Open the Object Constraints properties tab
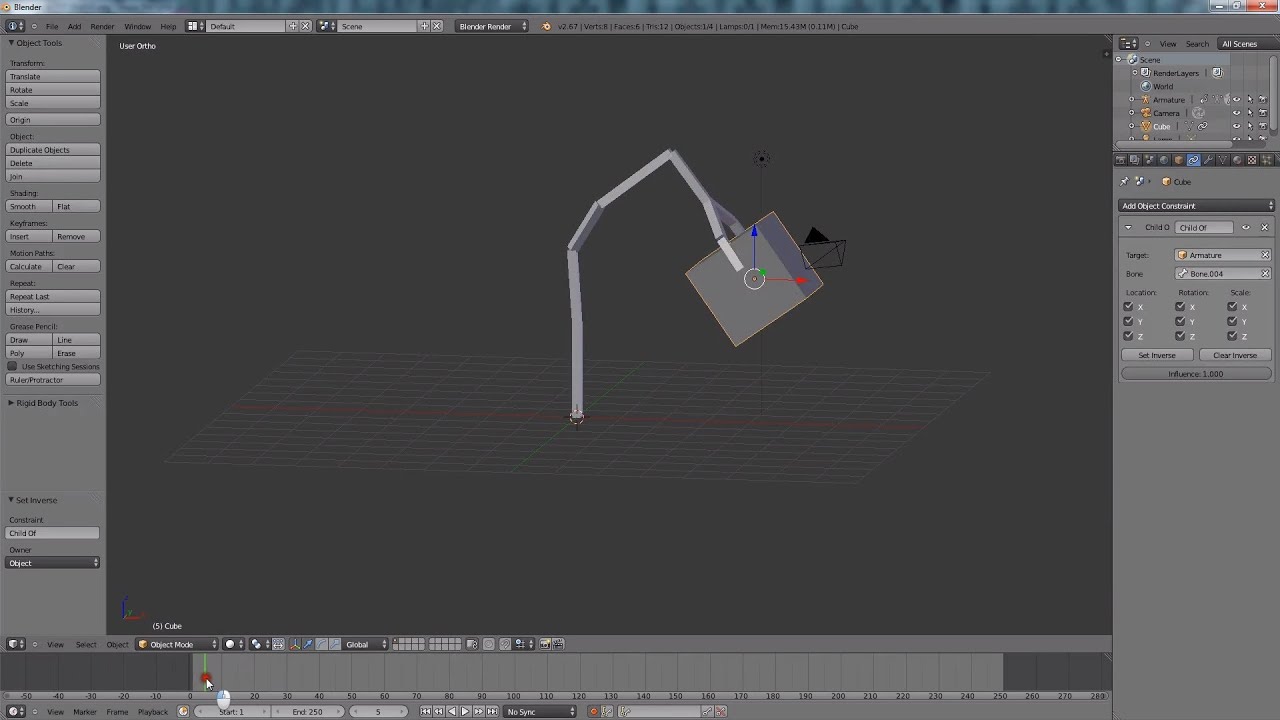Image resolution: width=1280 pixels, height=720 pixels. (x=1193, y=159)
